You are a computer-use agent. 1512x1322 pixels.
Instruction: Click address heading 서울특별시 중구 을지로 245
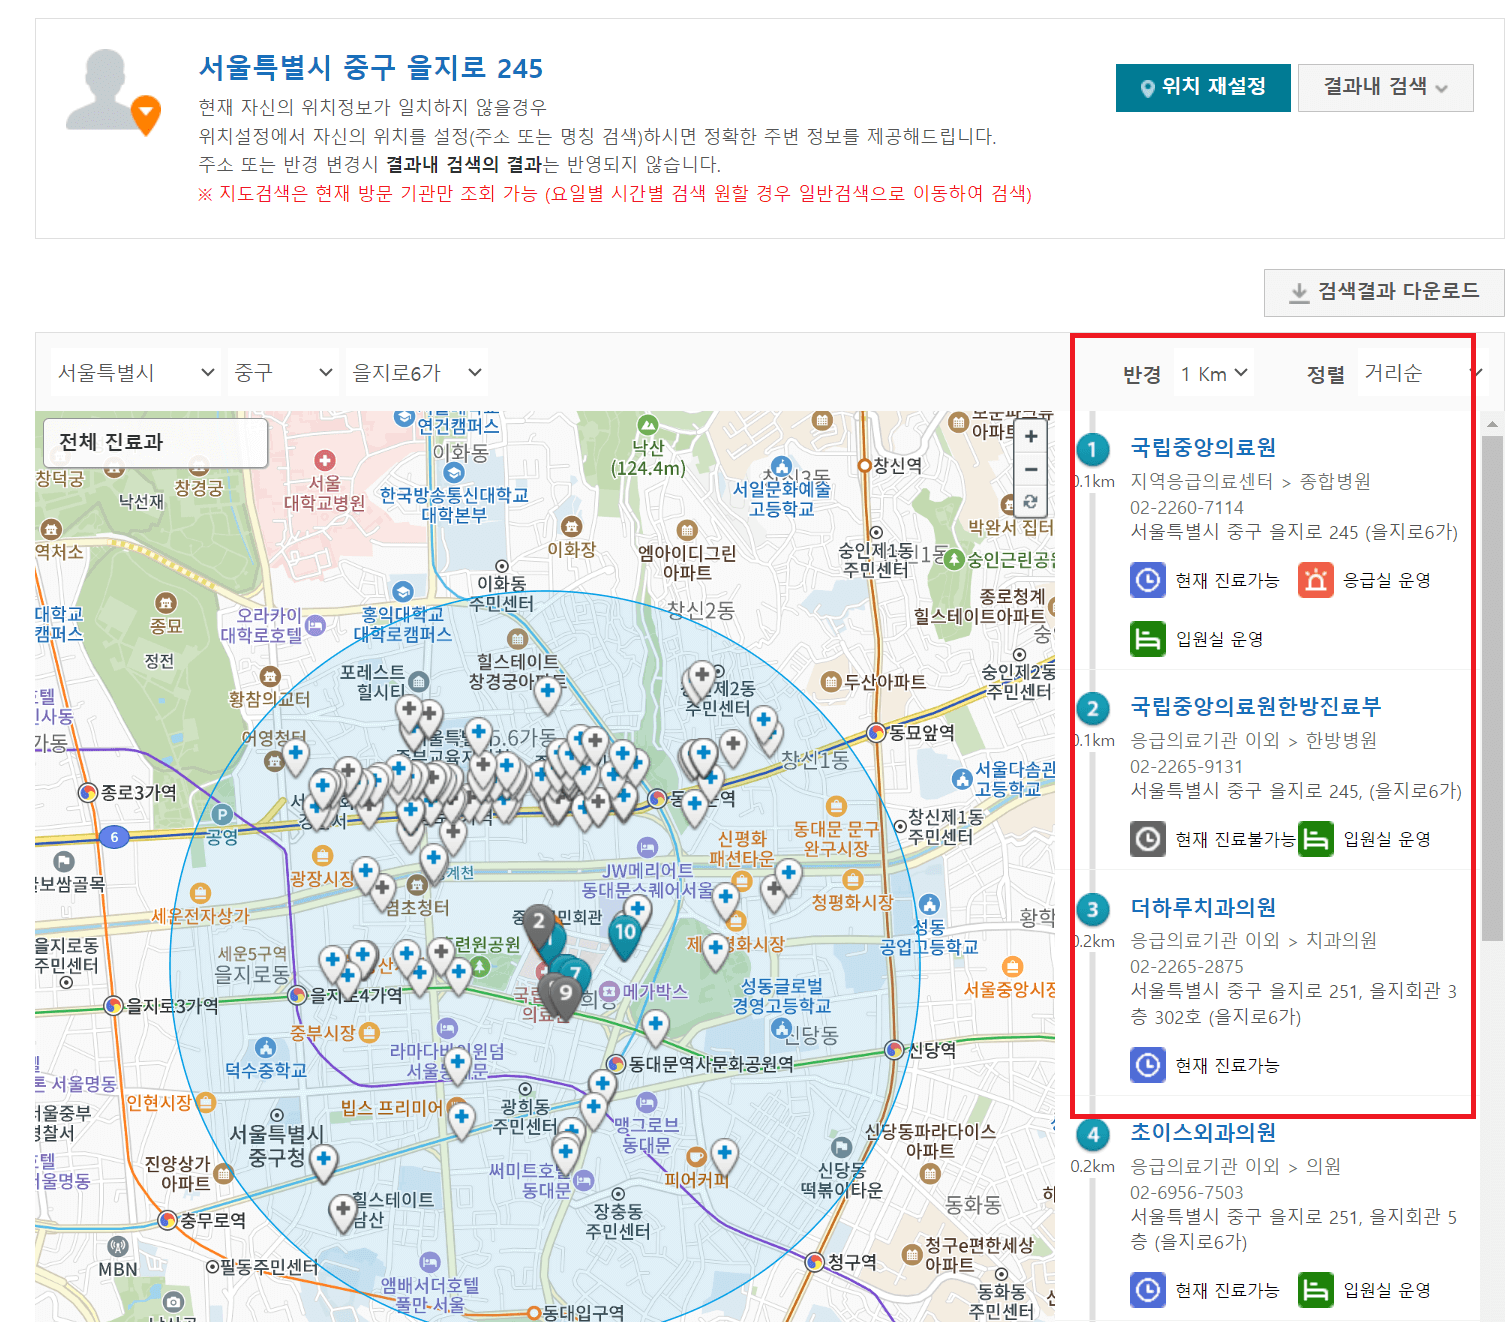[x=371, y=68]
